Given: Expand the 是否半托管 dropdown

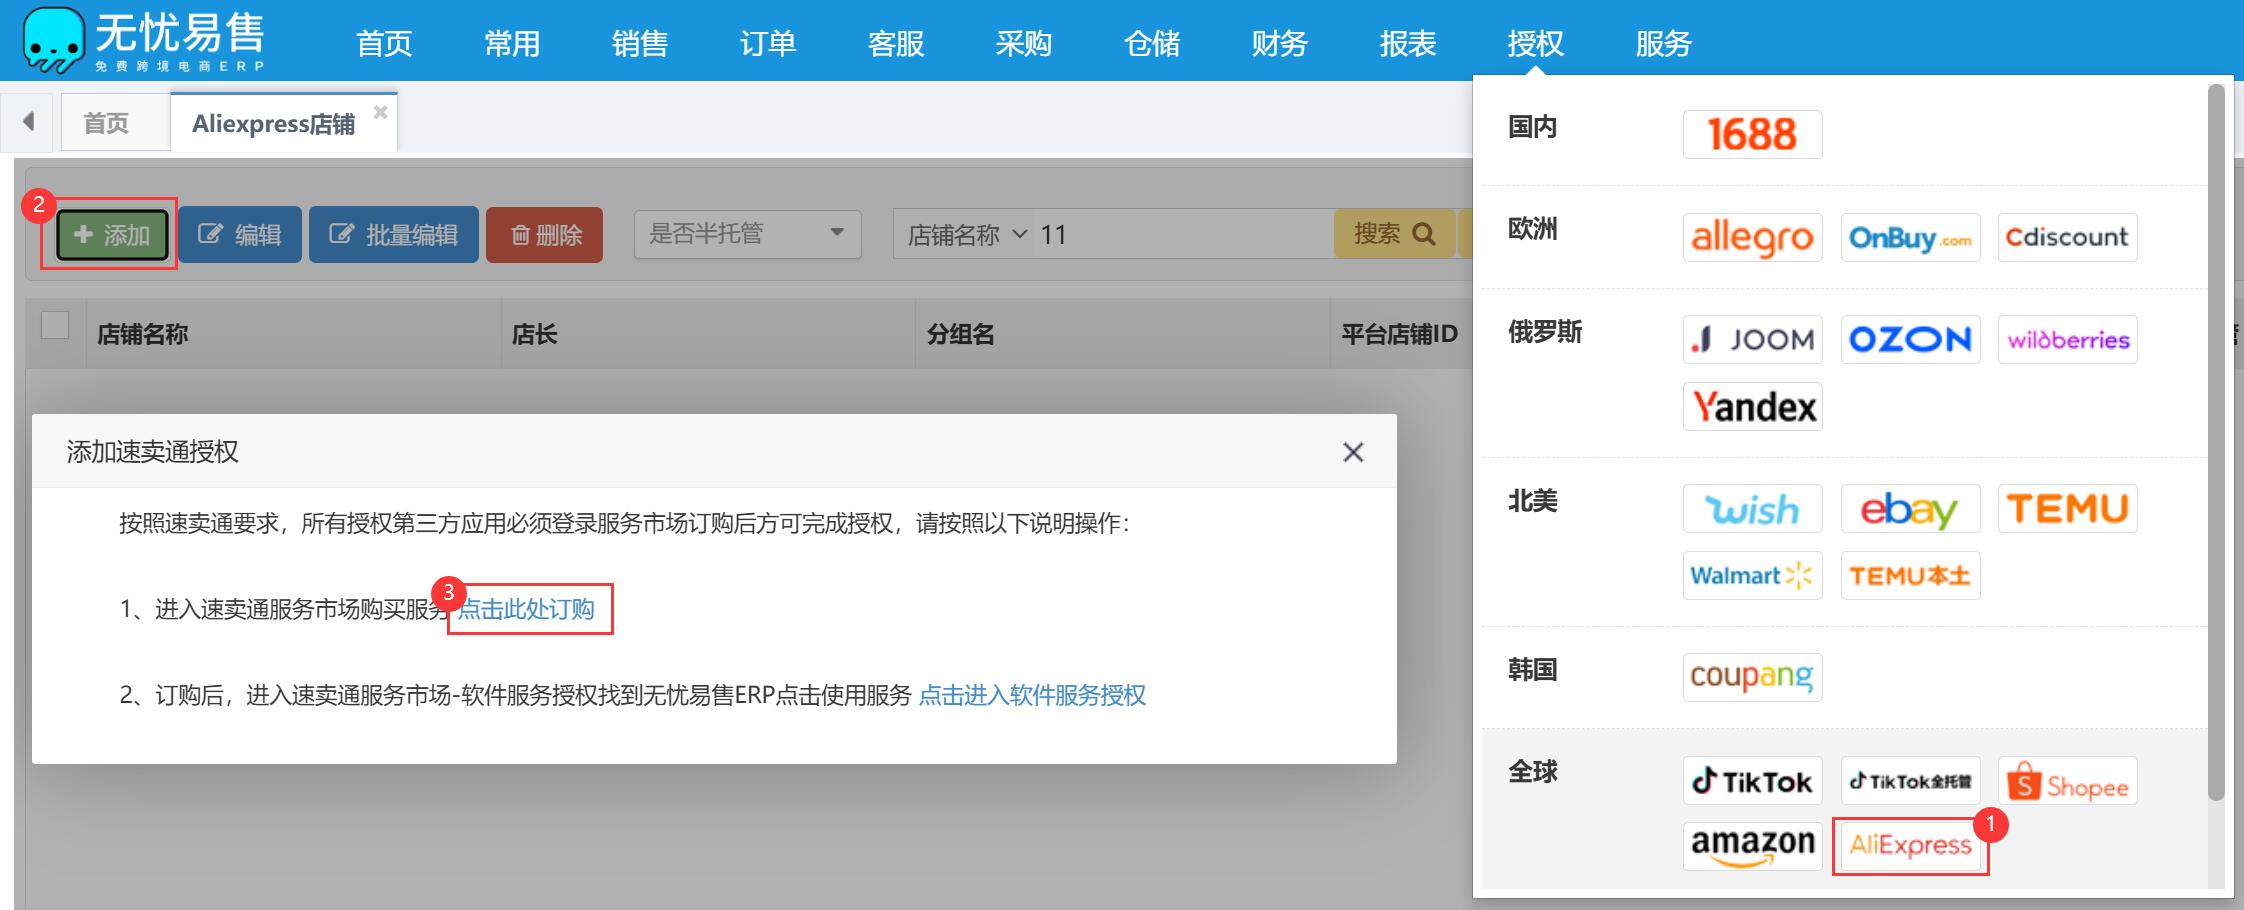Looking at the screenshot, I should 747,234.
